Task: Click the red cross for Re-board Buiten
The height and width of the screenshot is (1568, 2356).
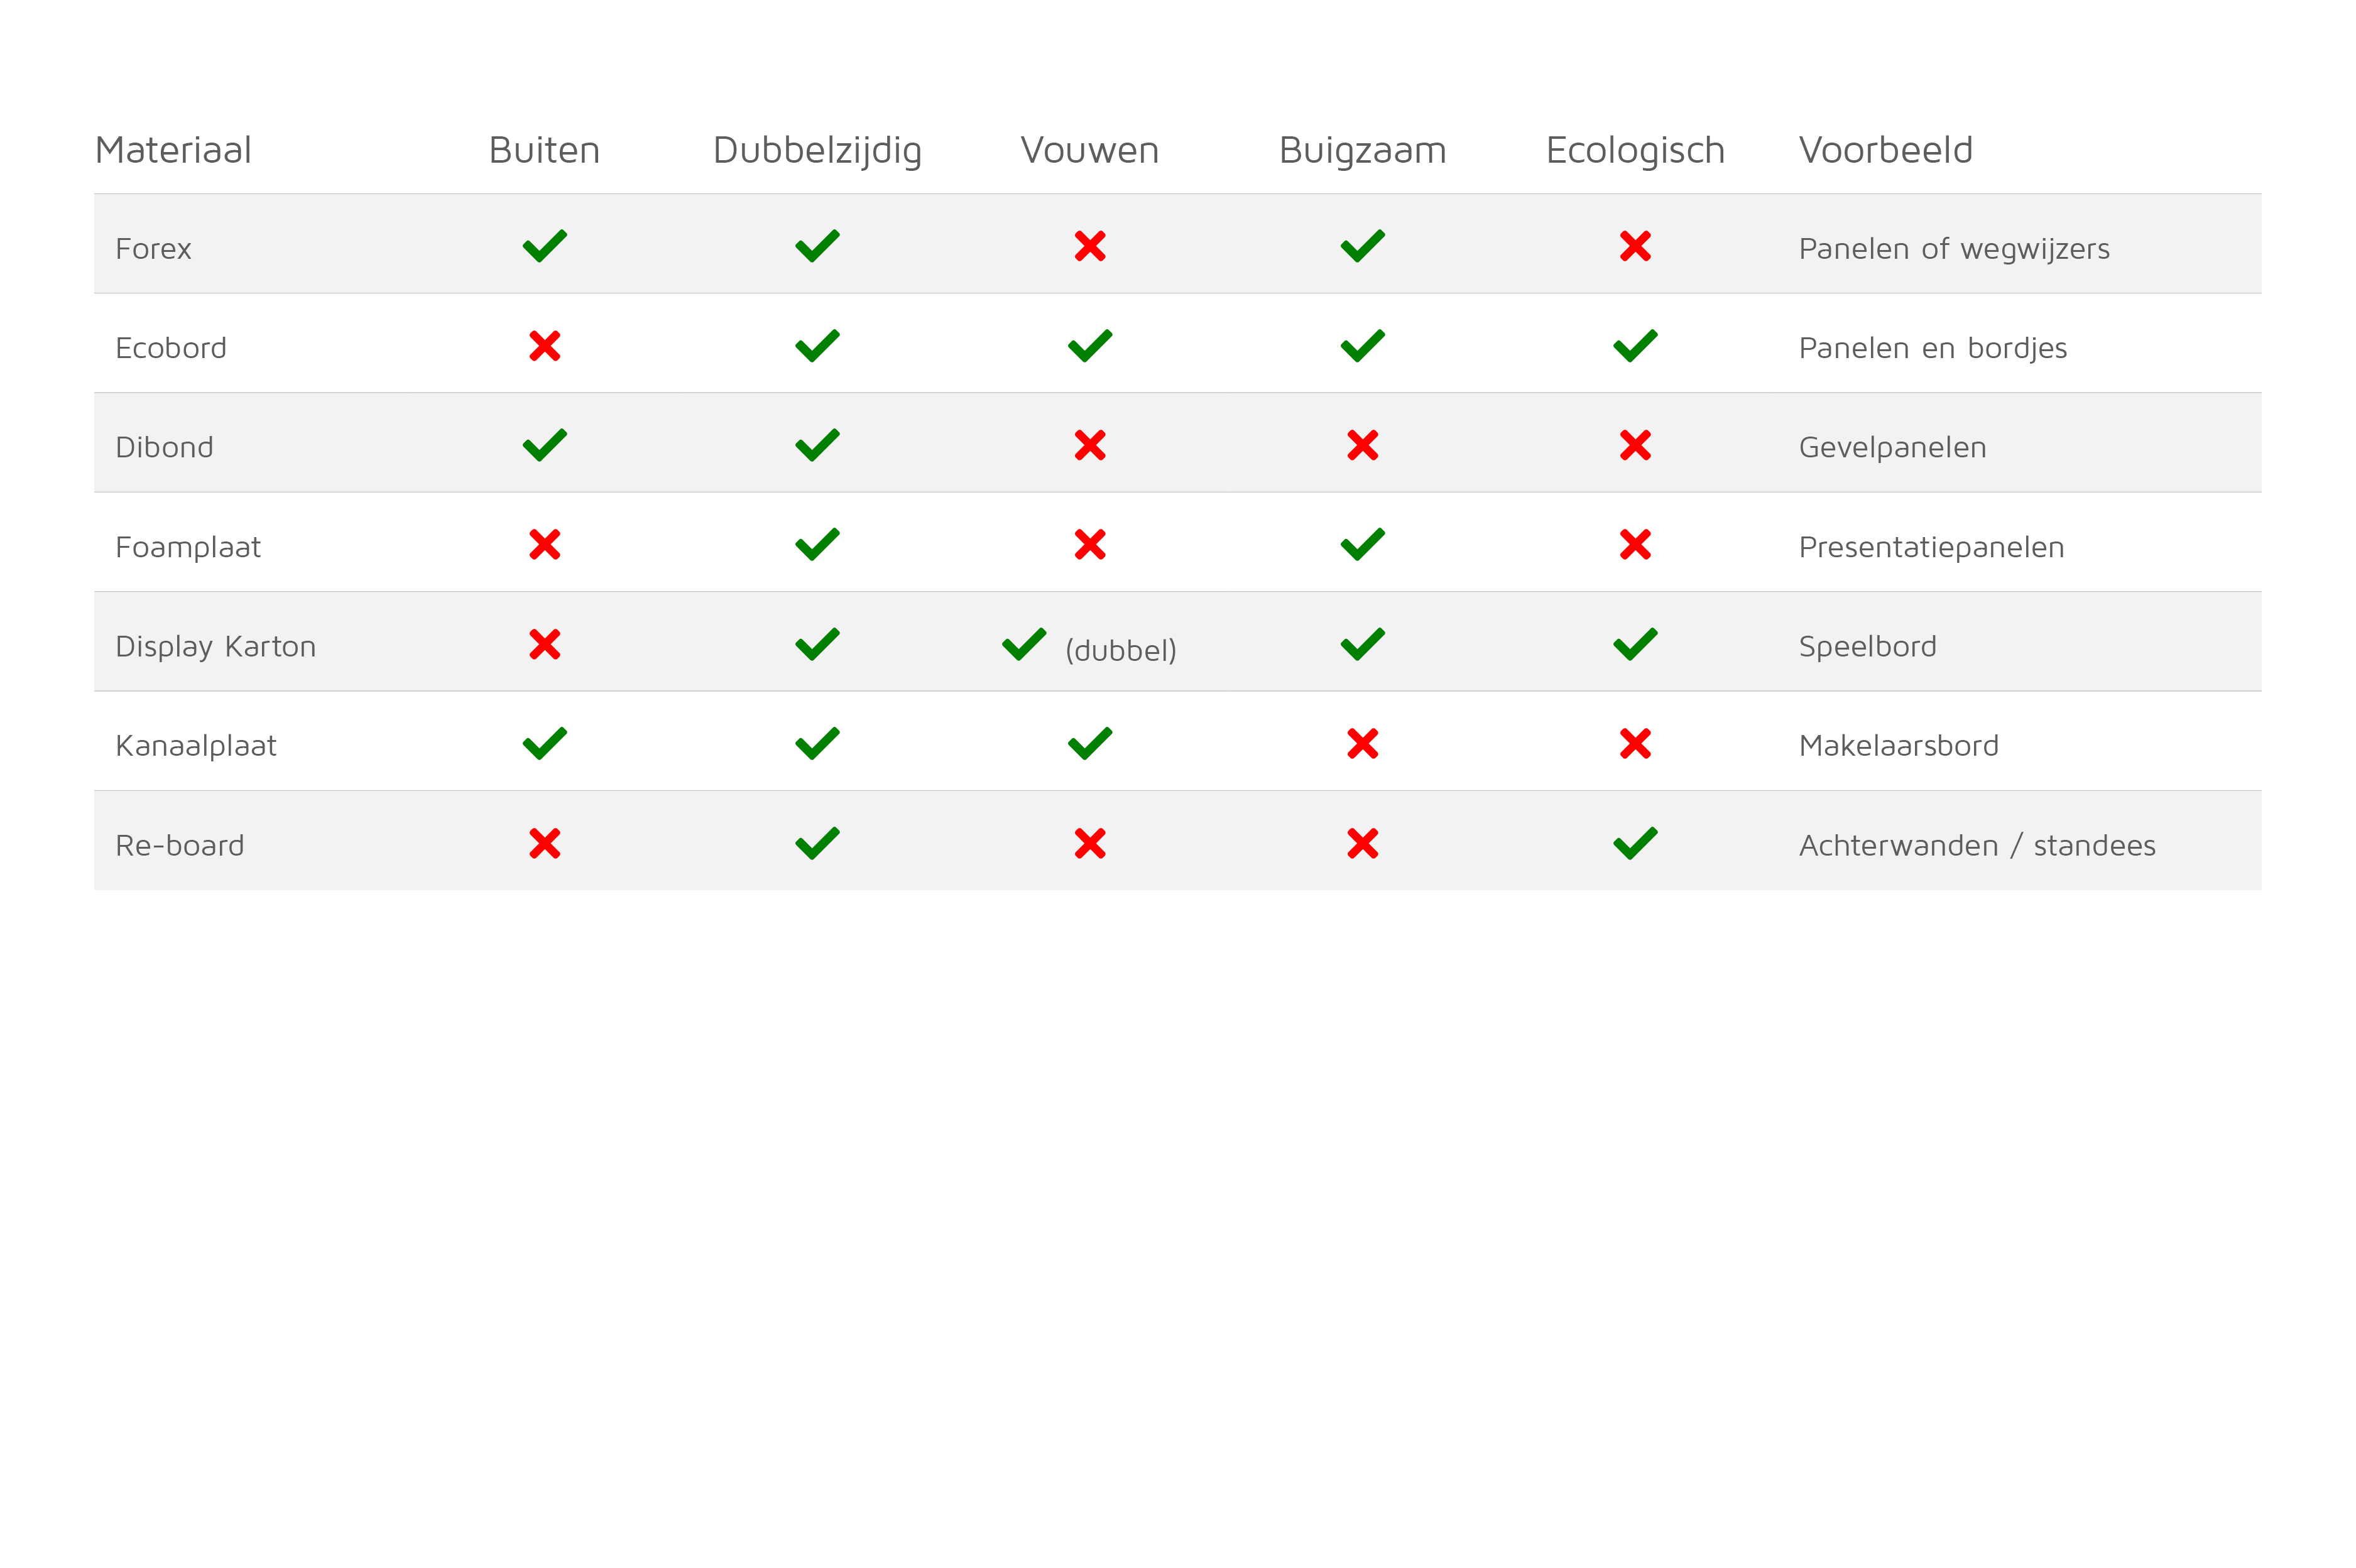Action: coord(544,844)
